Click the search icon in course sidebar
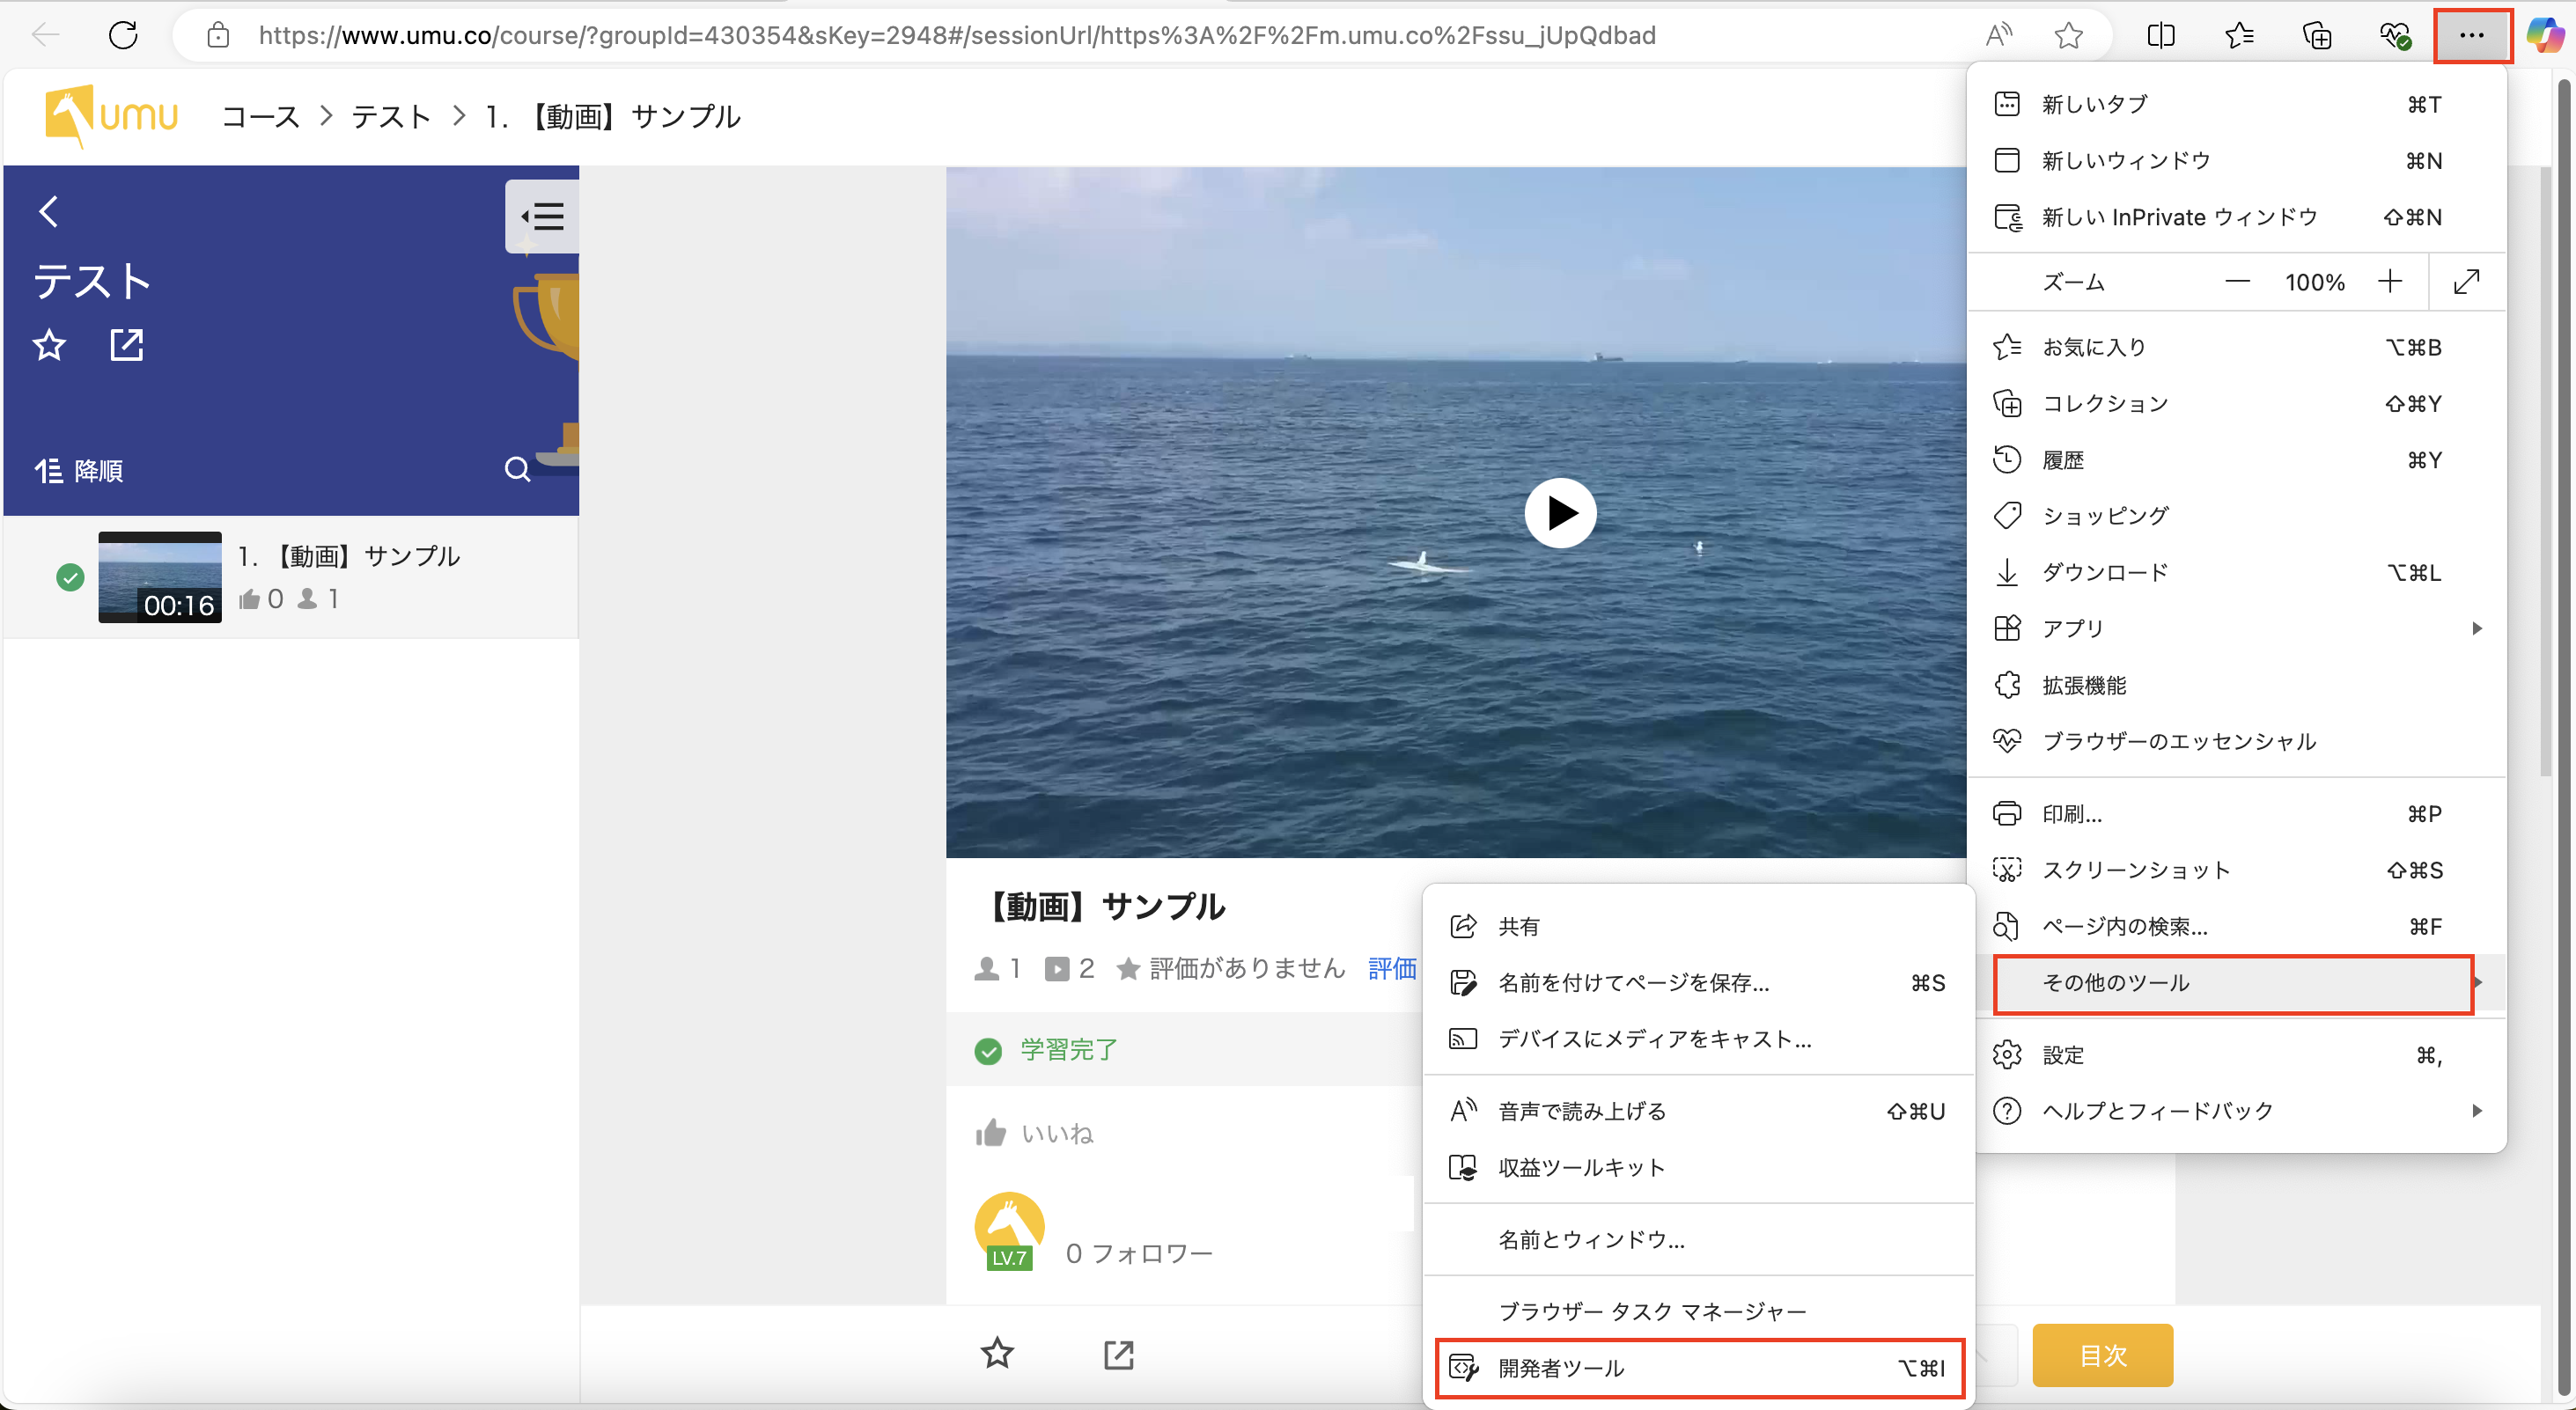This screenshot has height=1410, width=2576. (x=517, y=469)
